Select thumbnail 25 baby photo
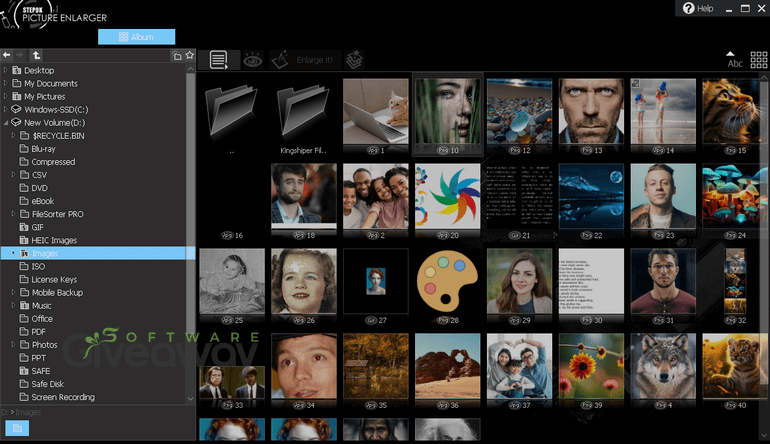Screen dimensions: 770x444 pyautogui.click(x=232, y=281)
